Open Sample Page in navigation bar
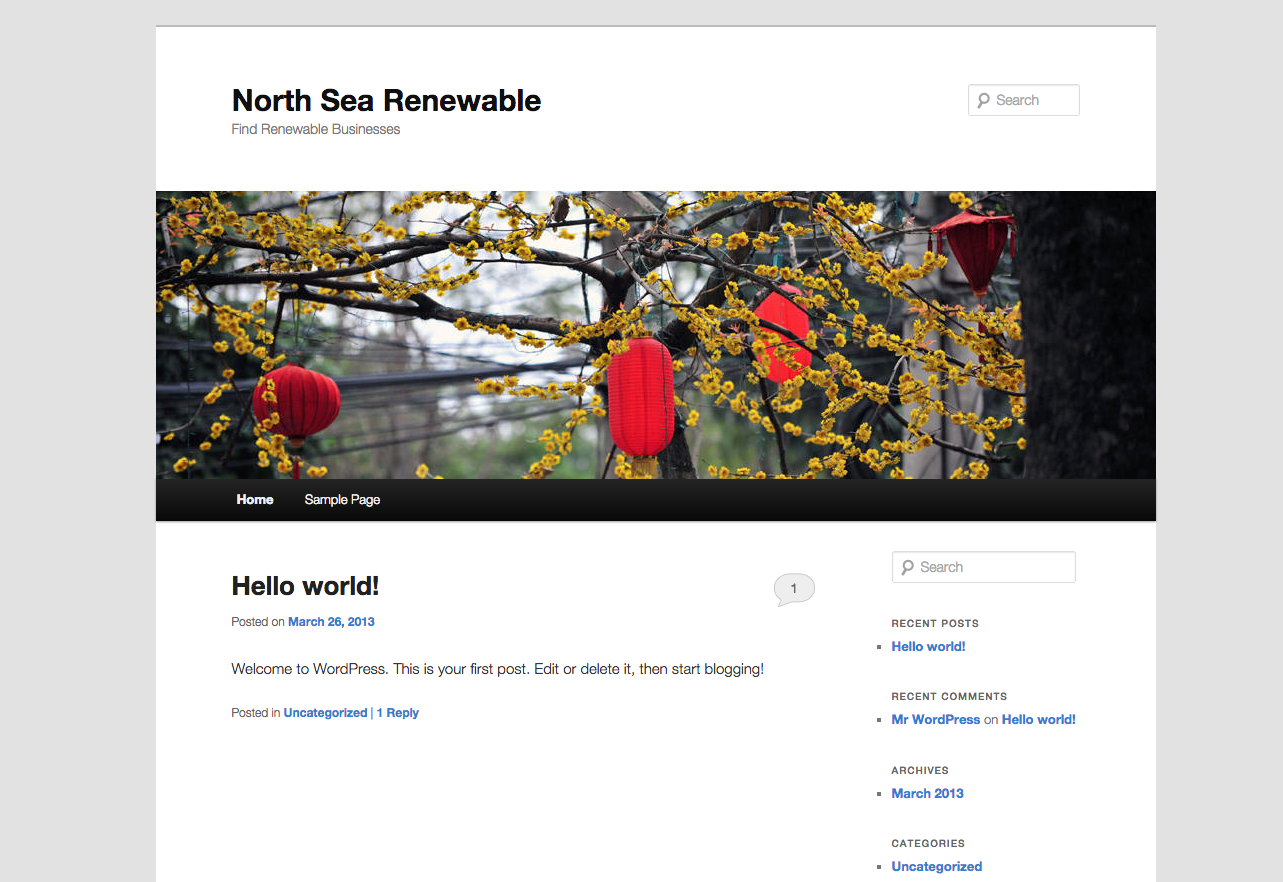The width and height of the screenshot is (1283, 882). click(x=342, y=499)
